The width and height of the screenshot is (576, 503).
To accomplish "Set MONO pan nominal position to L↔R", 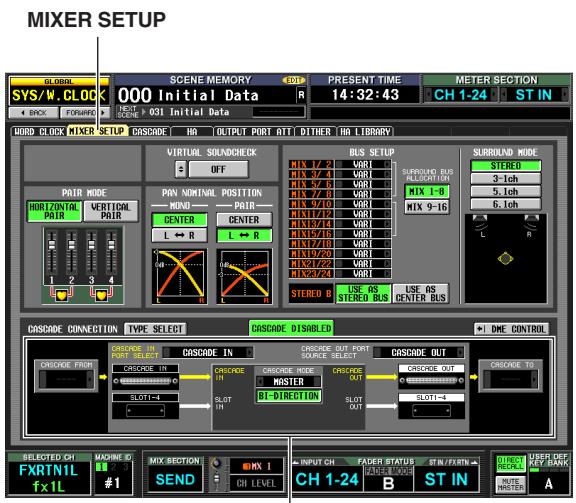I will [x=179, y=236].
